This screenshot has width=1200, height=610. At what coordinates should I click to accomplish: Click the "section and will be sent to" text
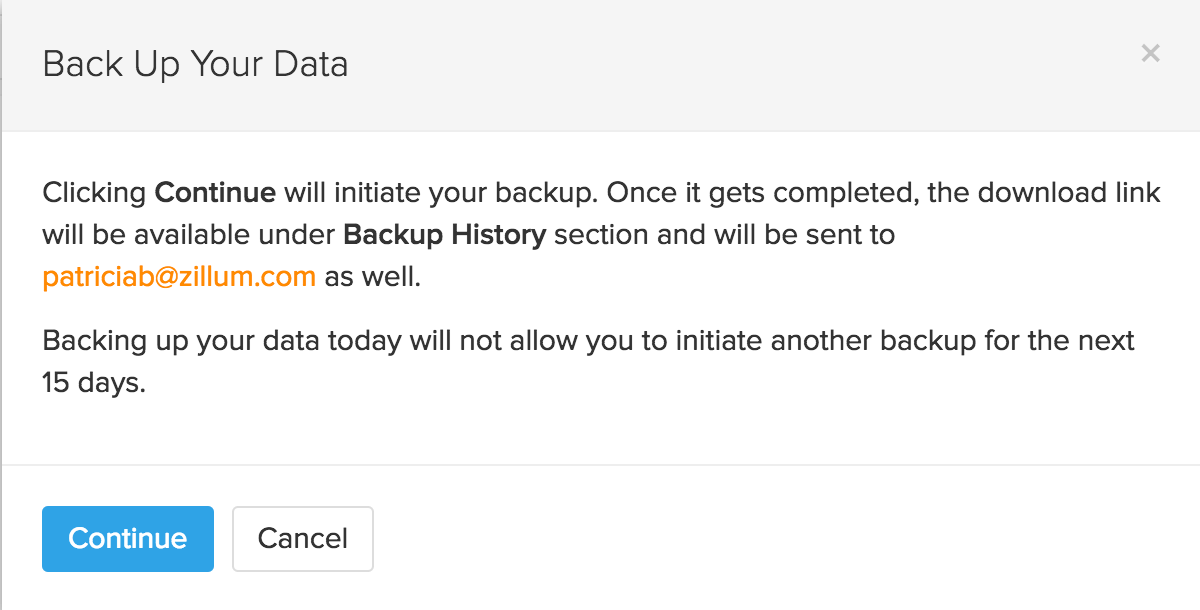pyautogui.click(x=724, y=235)
